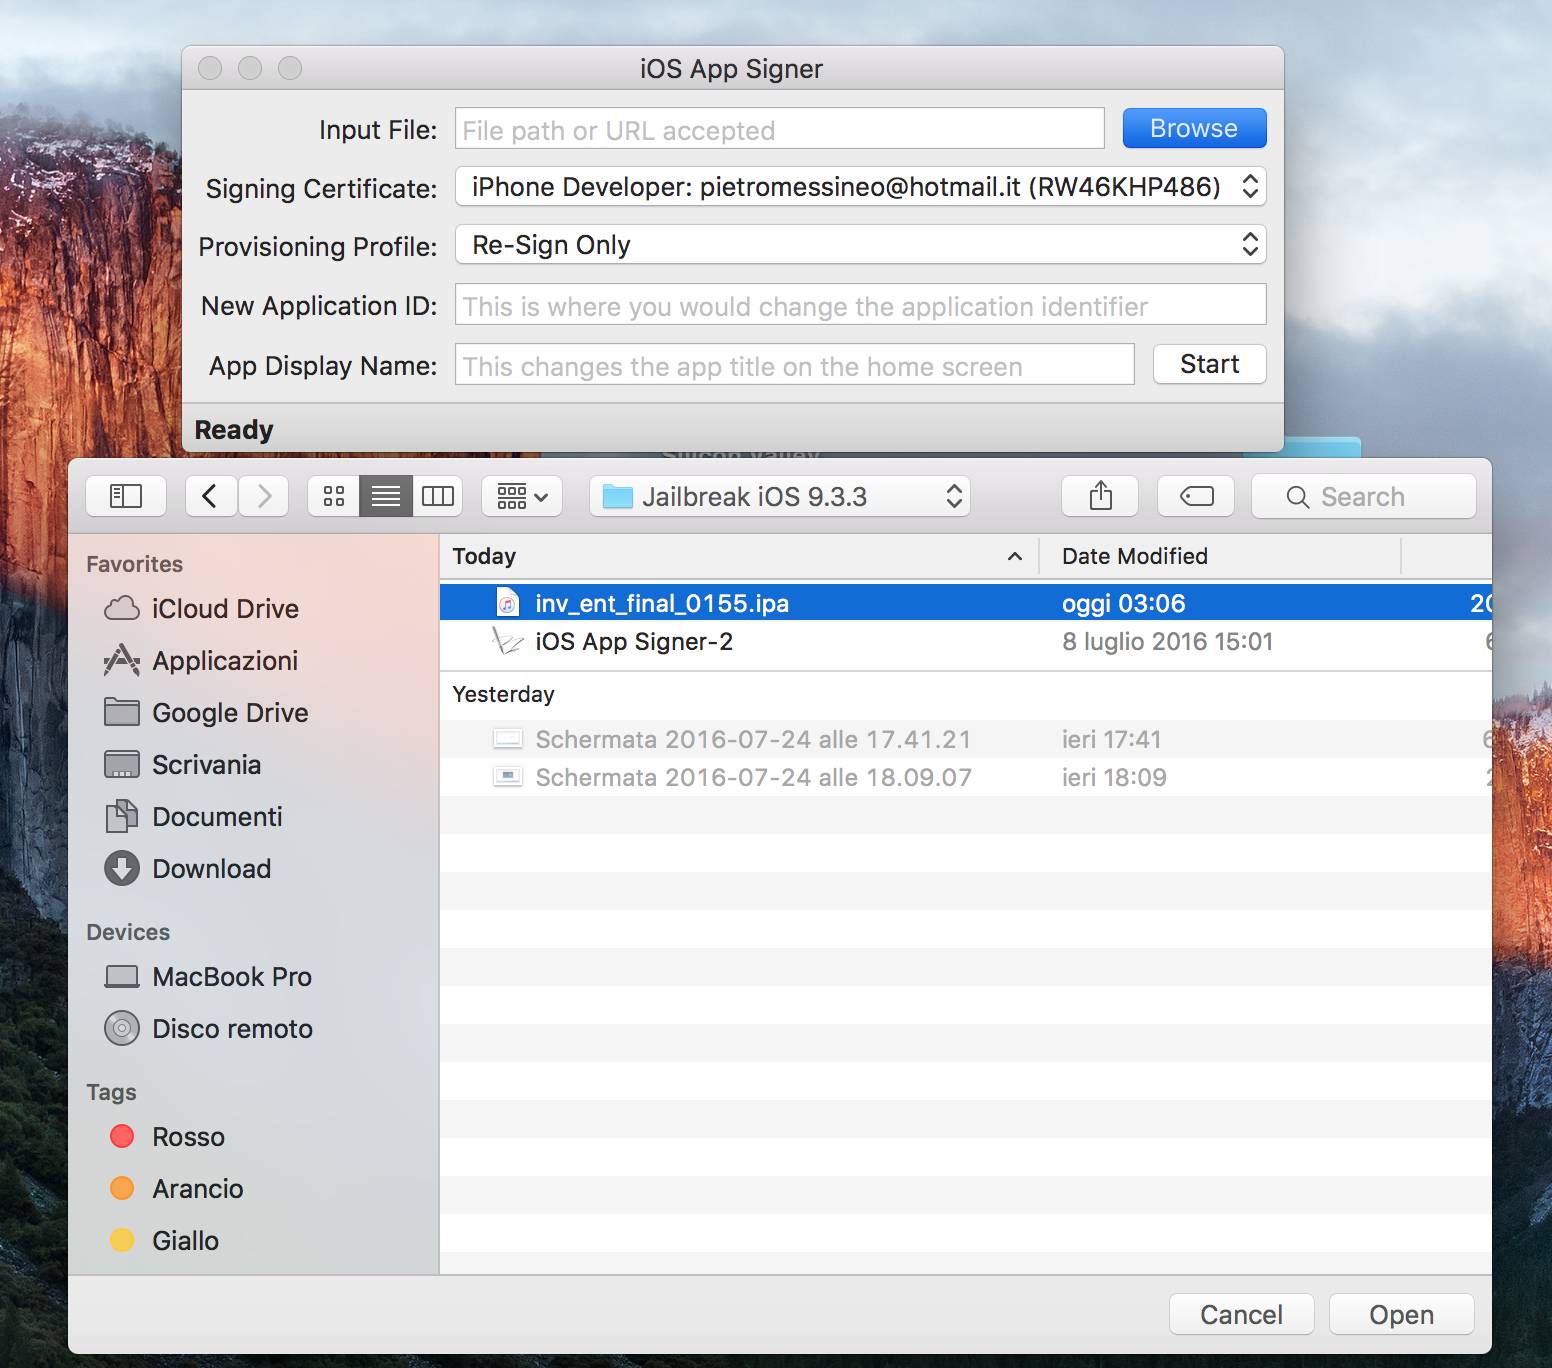Click the New Application ID field
1552x1368 pixels.
tap(860, 305)
